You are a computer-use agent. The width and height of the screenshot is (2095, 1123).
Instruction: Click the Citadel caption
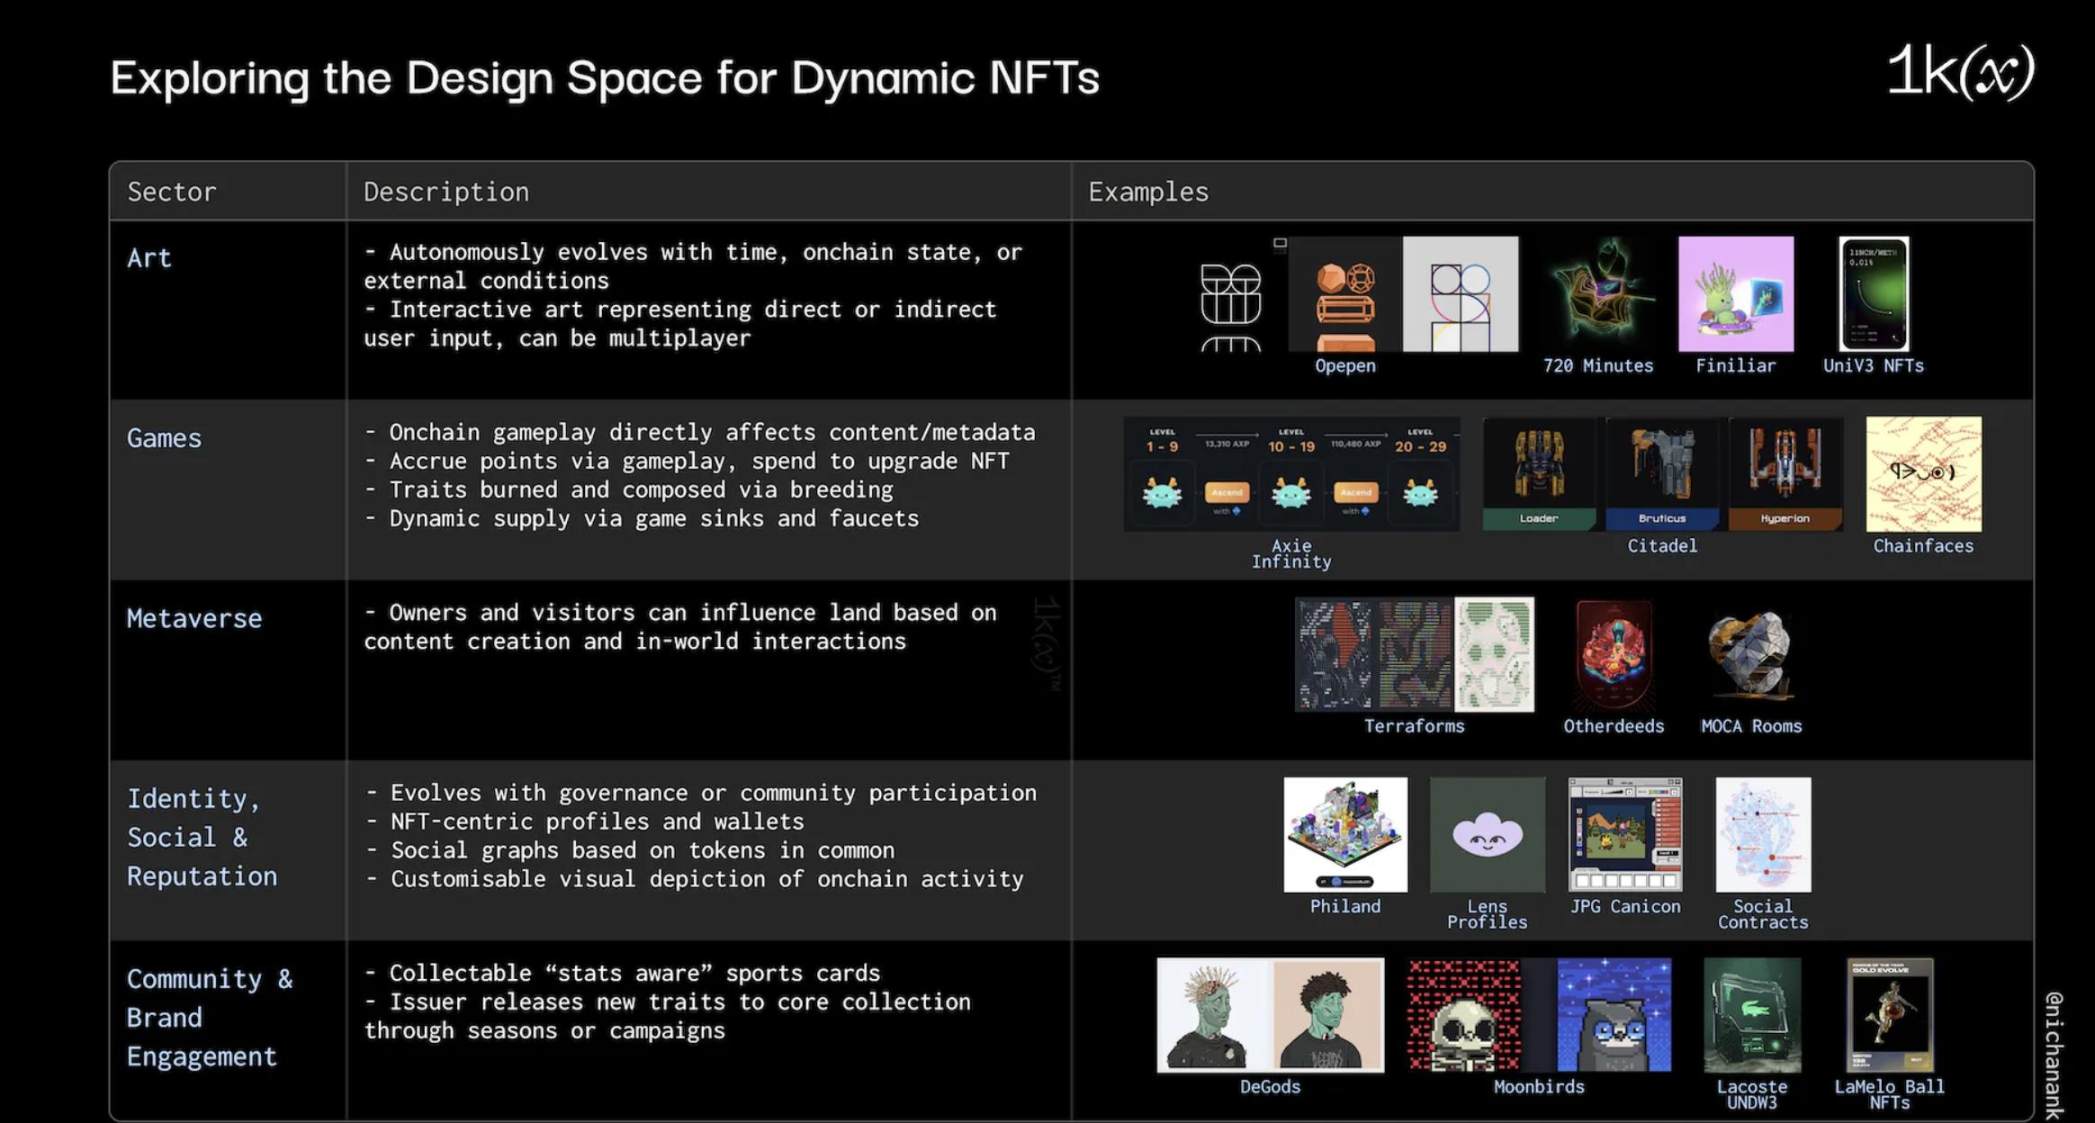[x=1662, y=546]
